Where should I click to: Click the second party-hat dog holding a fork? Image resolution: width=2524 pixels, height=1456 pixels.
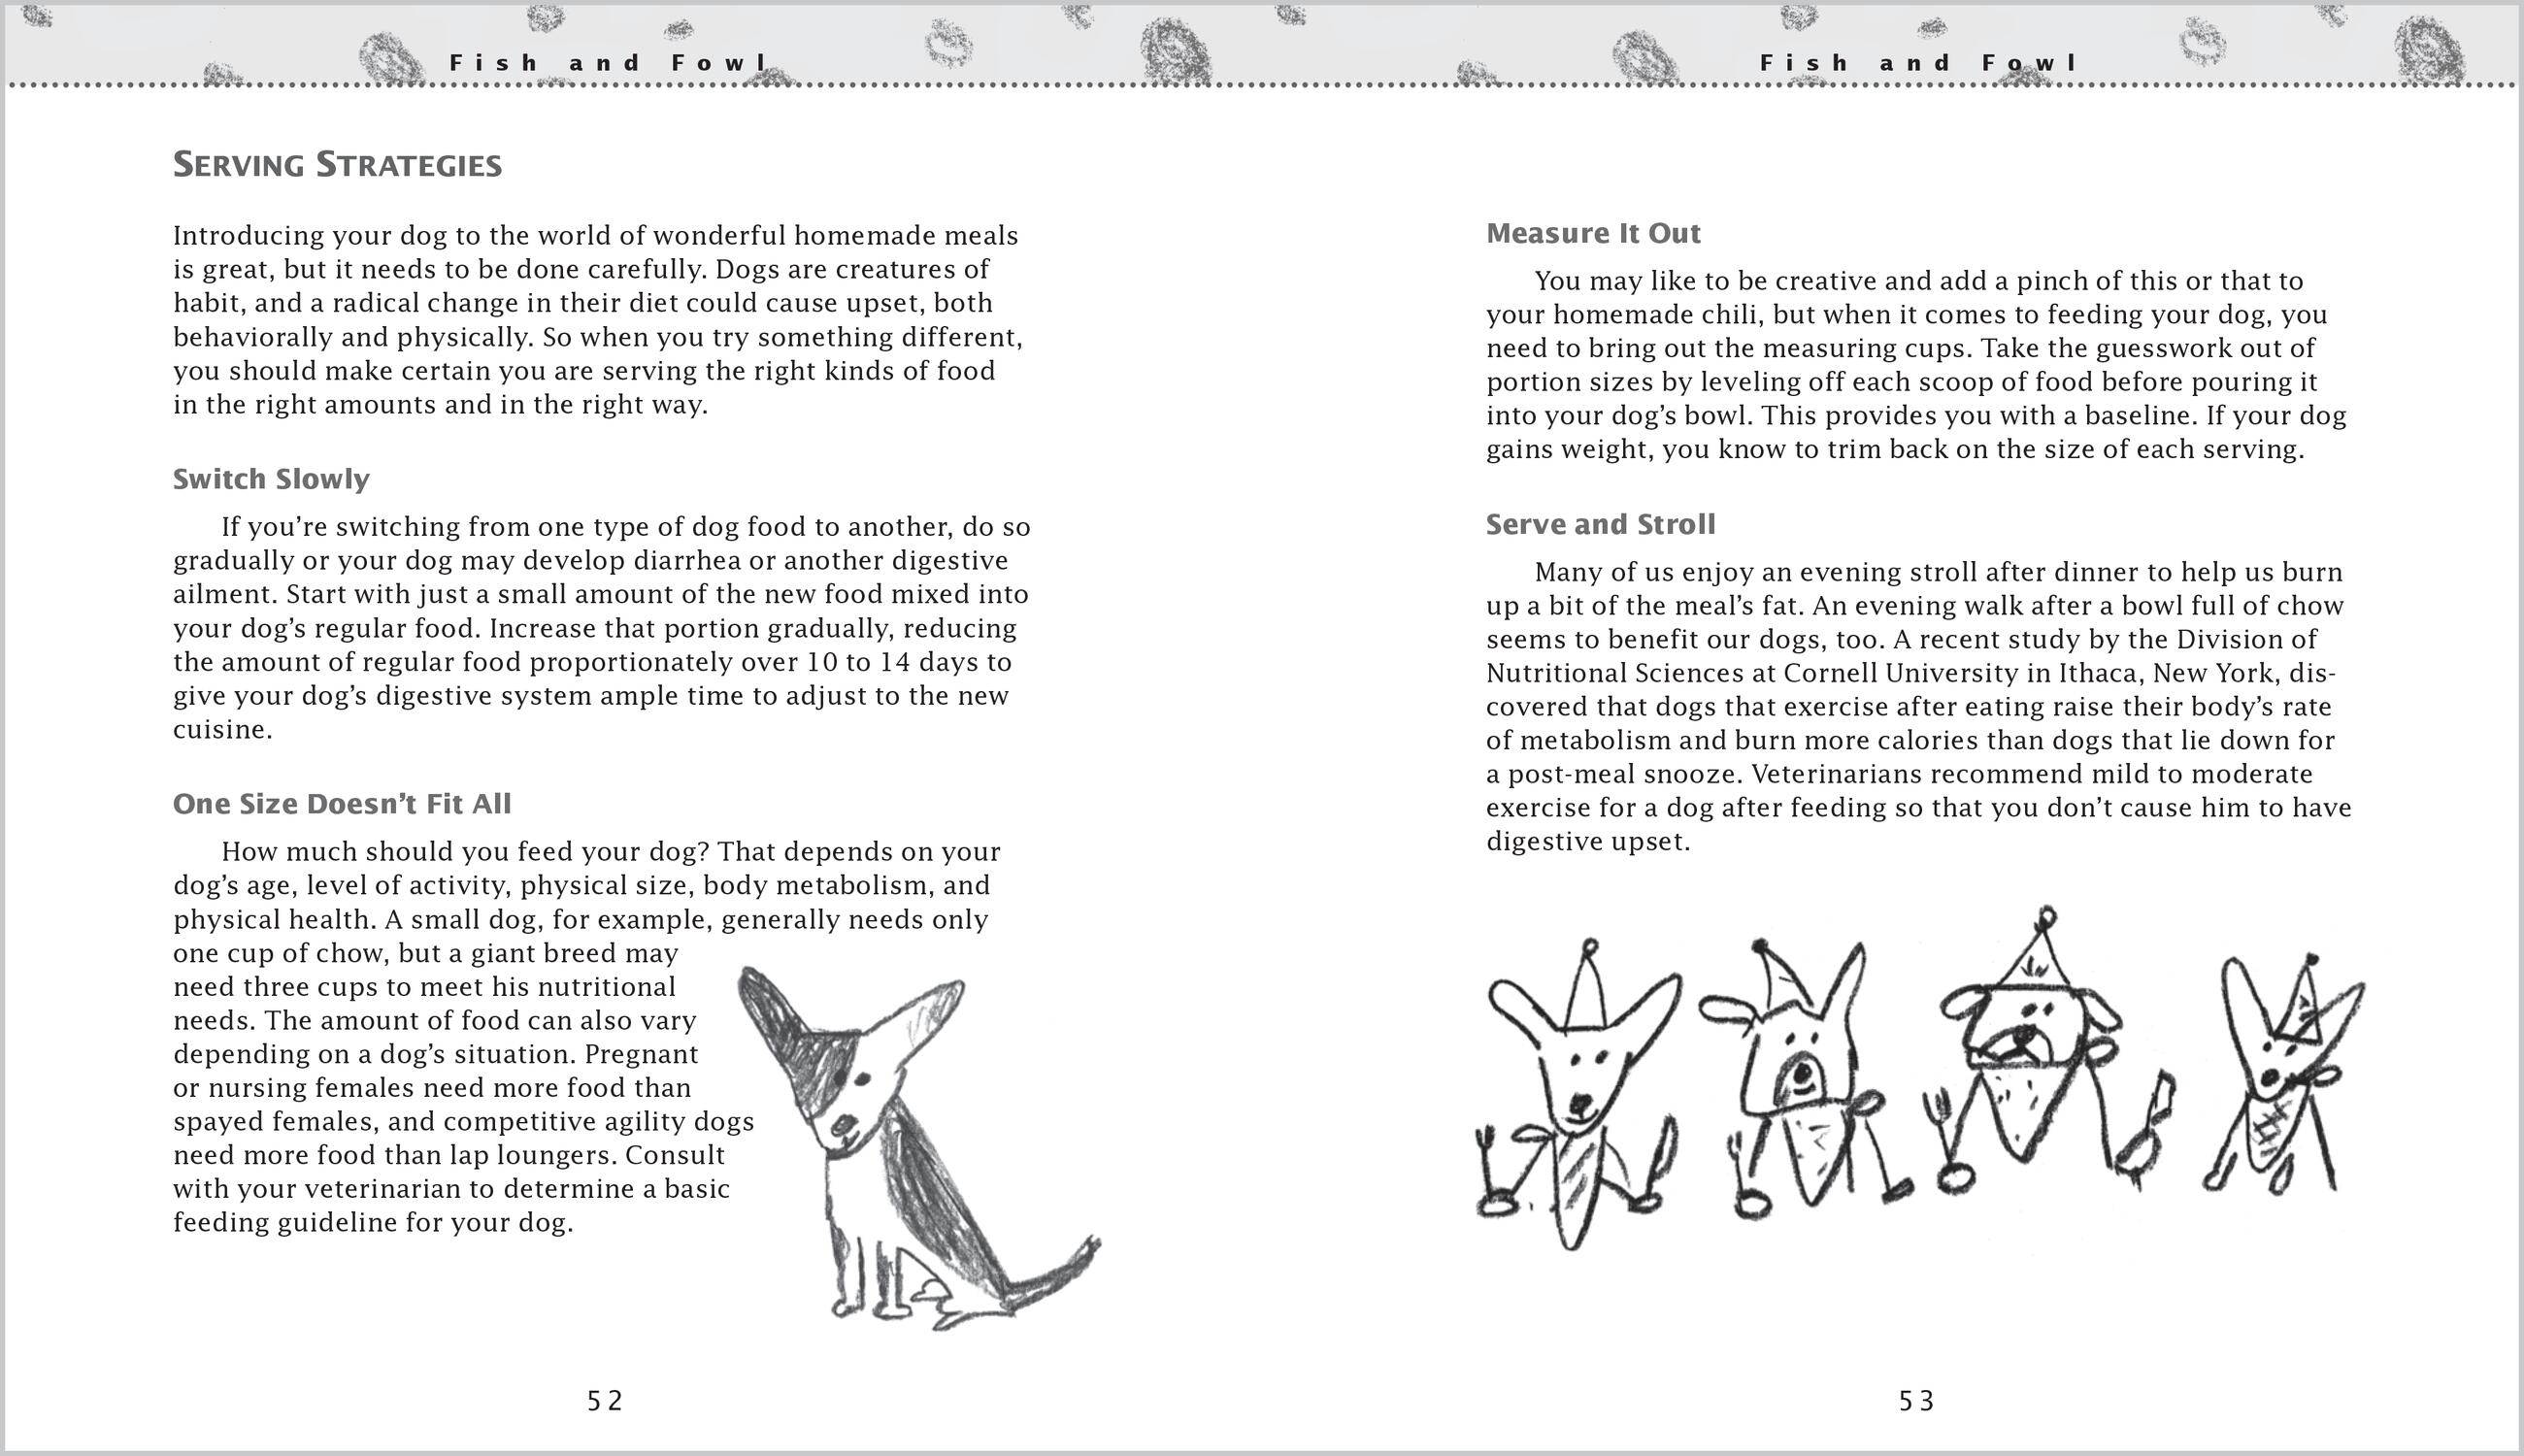1805,1080
